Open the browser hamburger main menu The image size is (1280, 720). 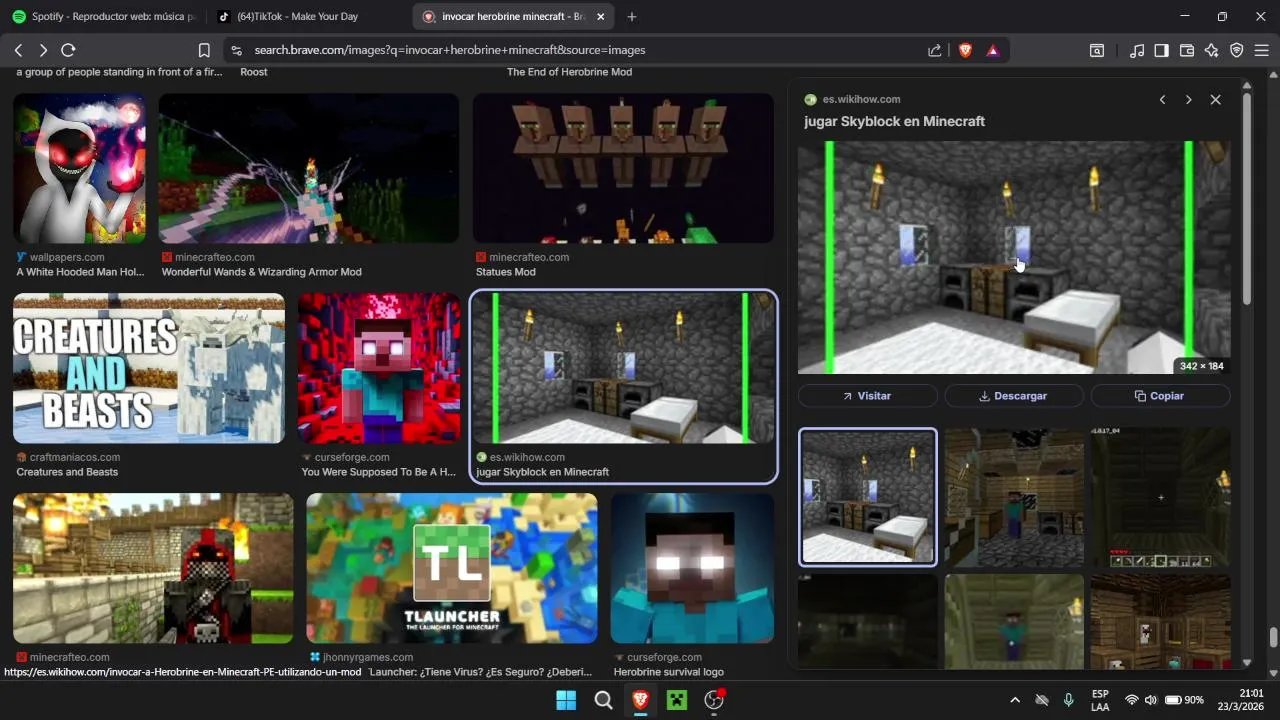[x=1261, y=50]
